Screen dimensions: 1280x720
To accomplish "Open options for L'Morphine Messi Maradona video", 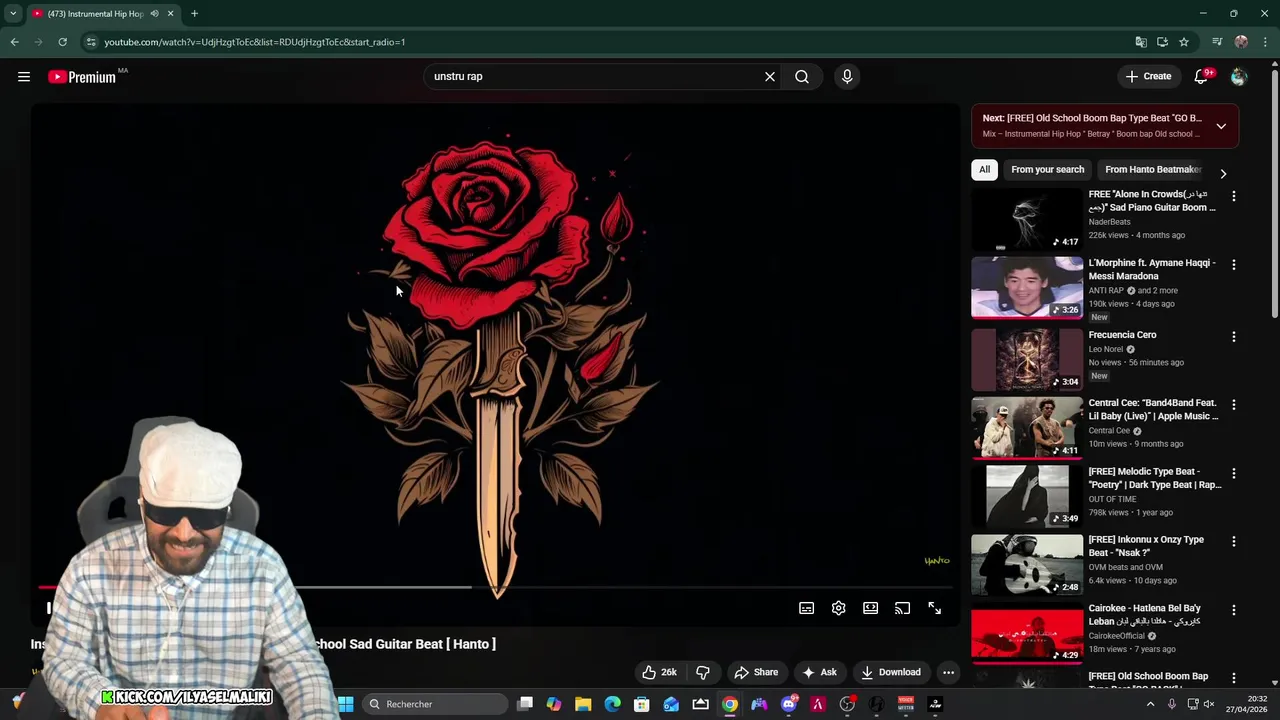I will pyautogui.click(x=1234, y=265).
